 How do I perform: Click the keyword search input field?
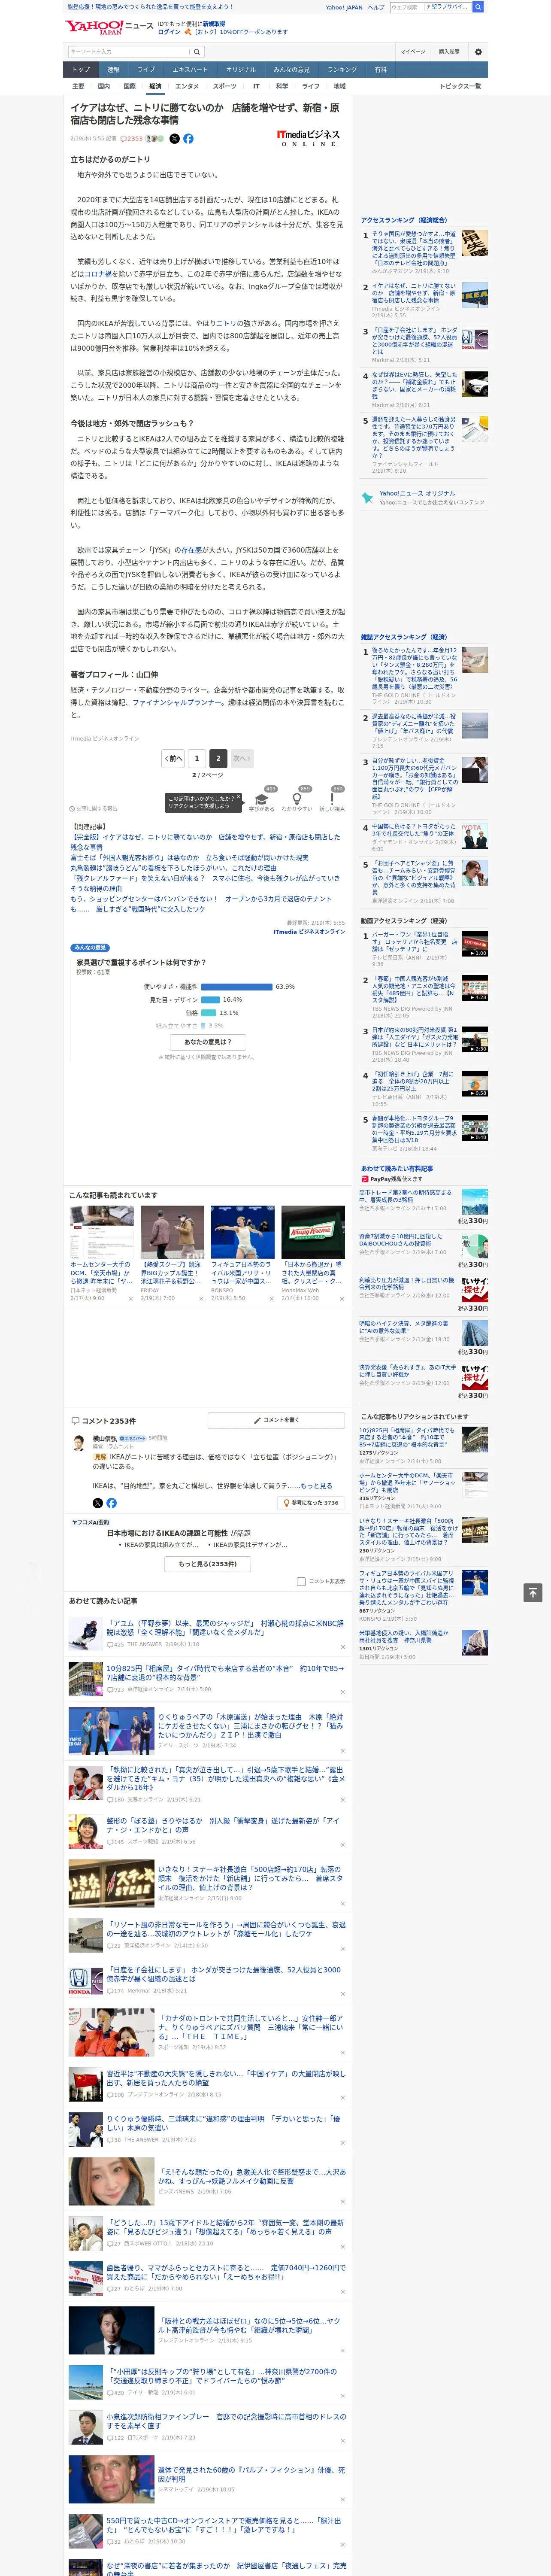(129, 52)
